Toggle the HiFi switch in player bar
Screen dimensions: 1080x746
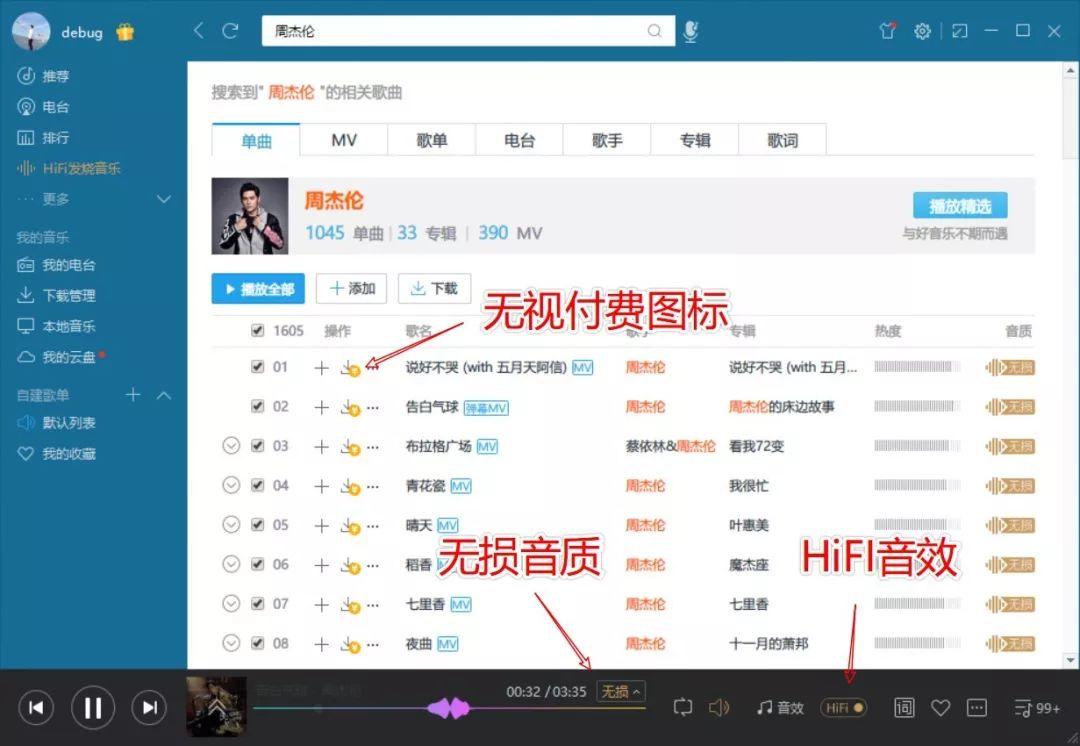click(843, 707)
